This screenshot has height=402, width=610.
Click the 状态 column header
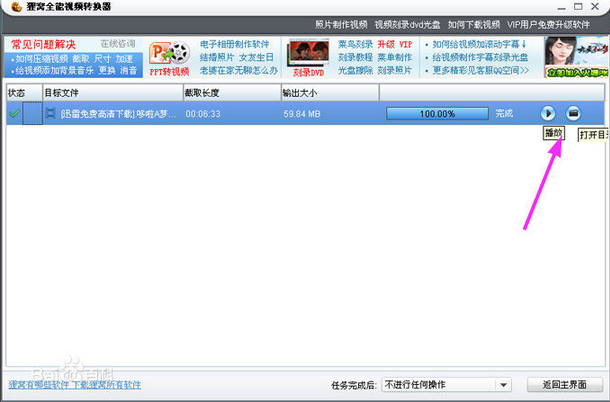tap(25, 93)
